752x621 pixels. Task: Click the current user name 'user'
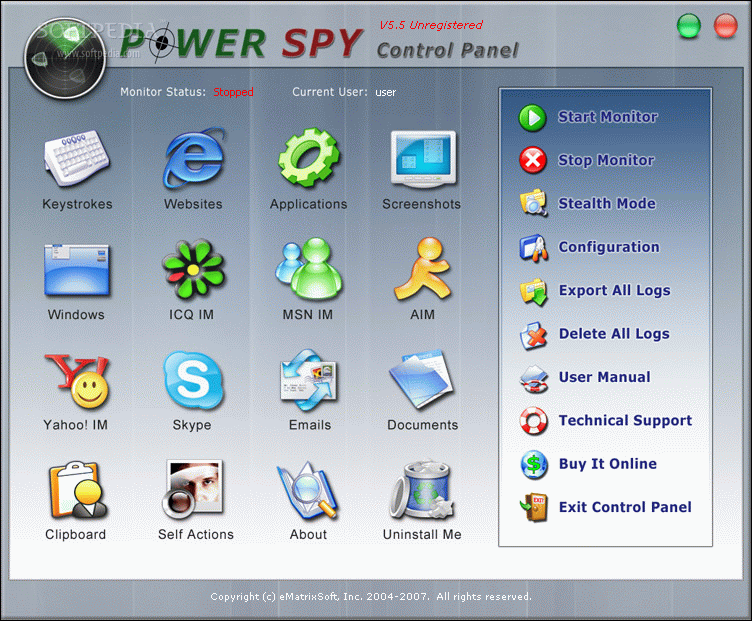point(386,92)
